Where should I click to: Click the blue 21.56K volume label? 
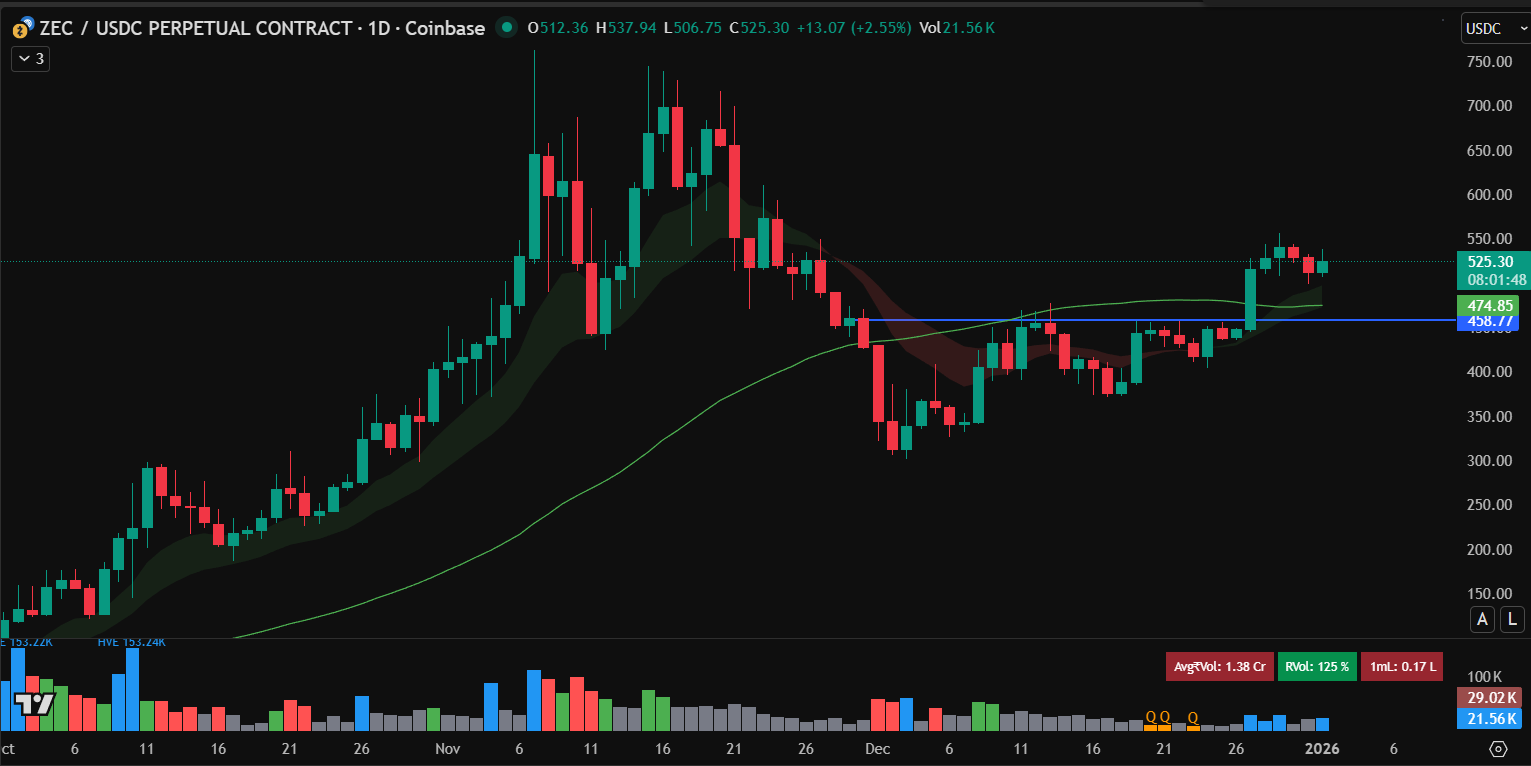[1488, 719]
